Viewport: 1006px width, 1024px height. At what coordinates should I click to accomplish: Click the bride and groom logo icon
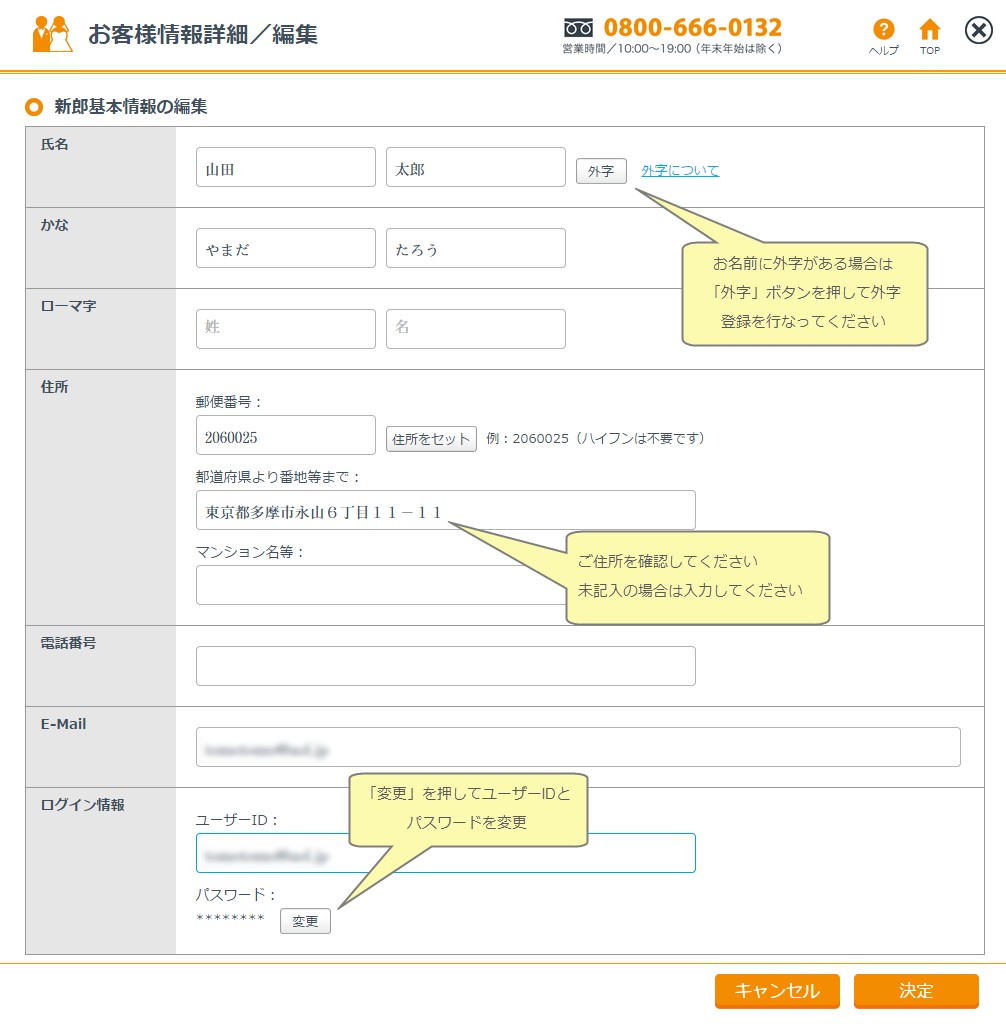tap(52, 34)
